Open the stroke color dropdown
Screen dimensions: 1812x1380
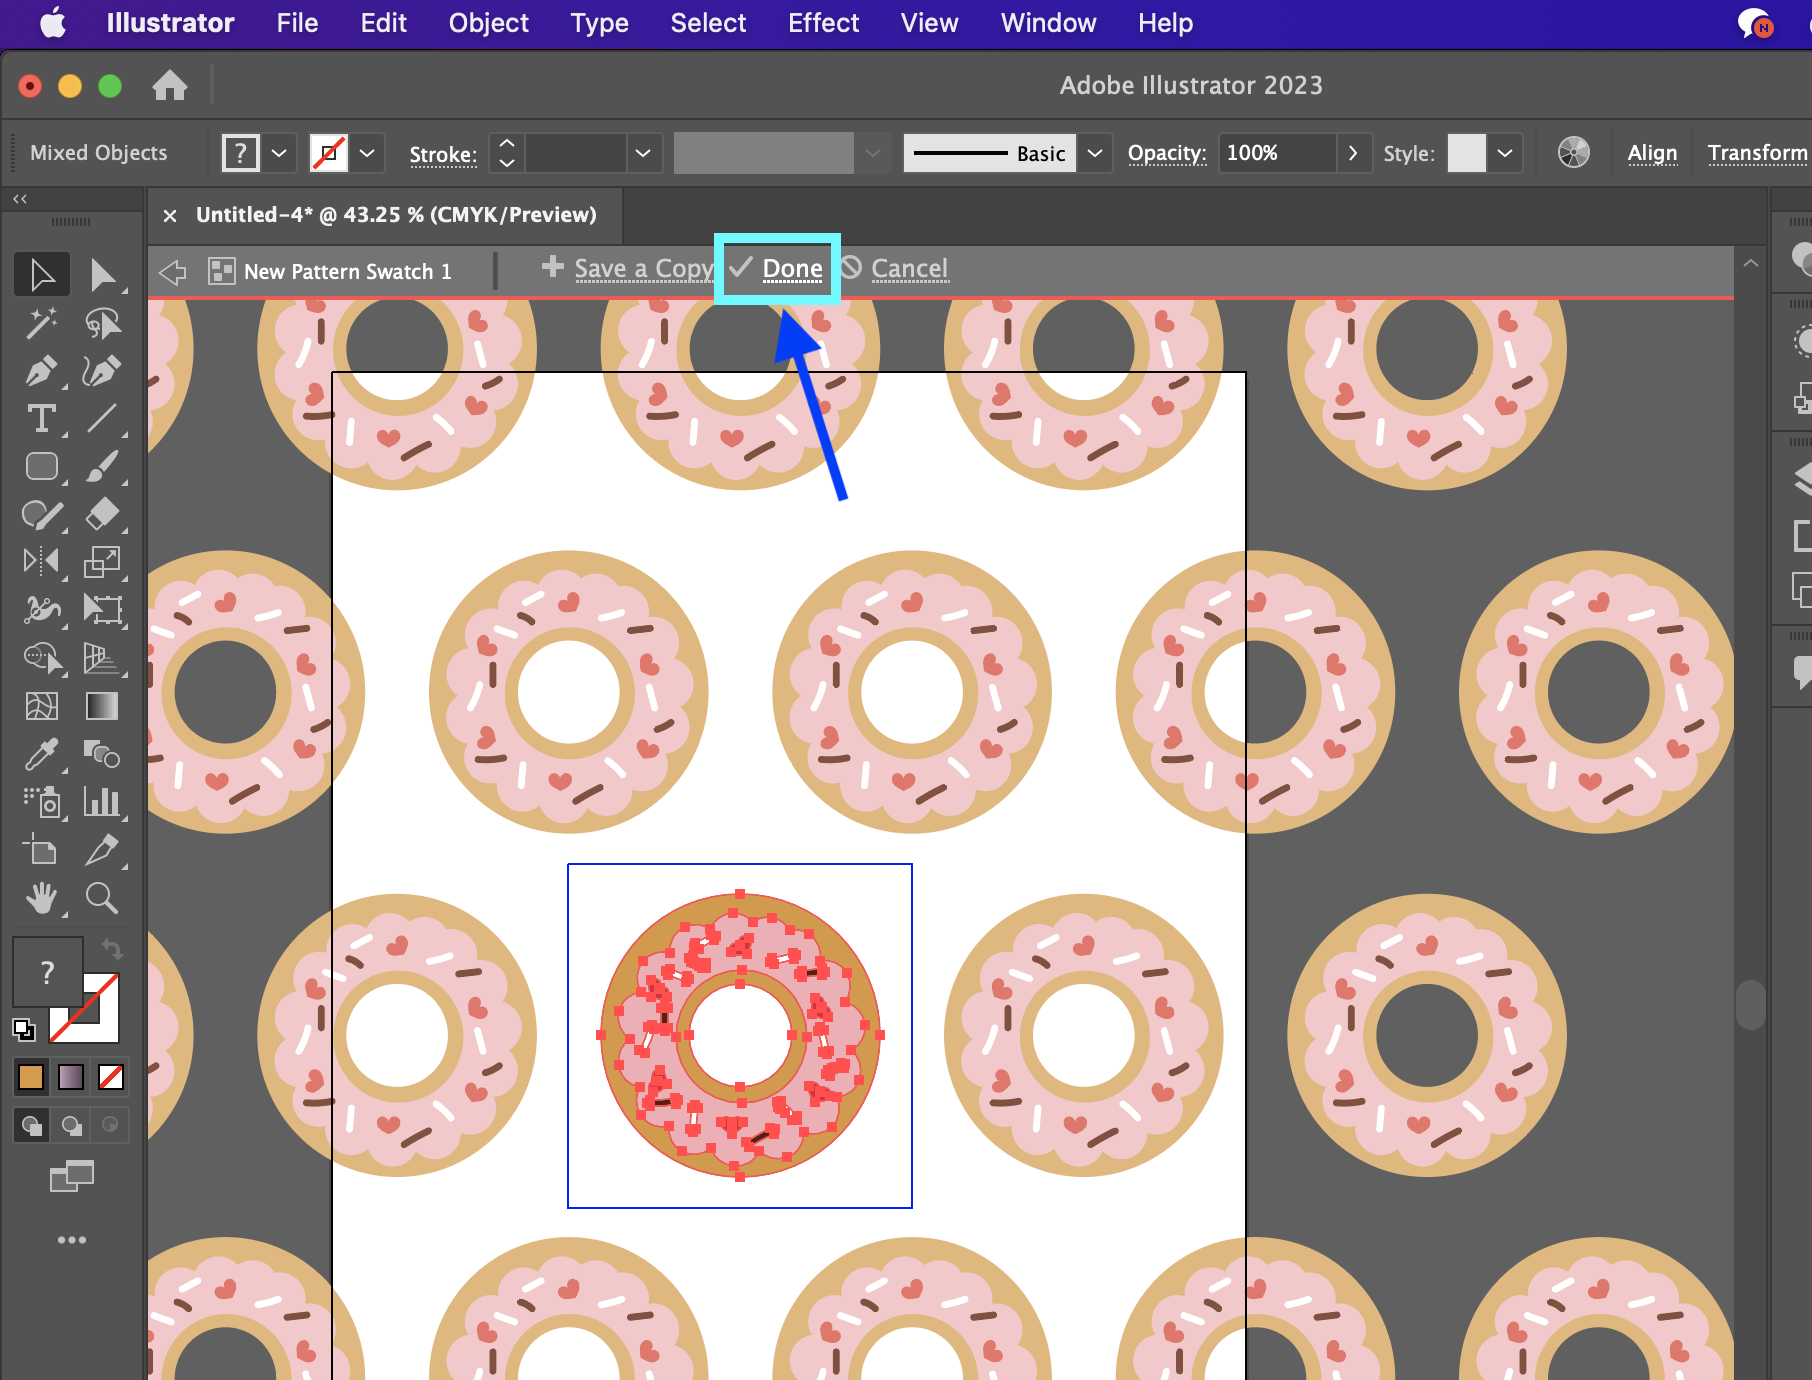tap(368, 153)
